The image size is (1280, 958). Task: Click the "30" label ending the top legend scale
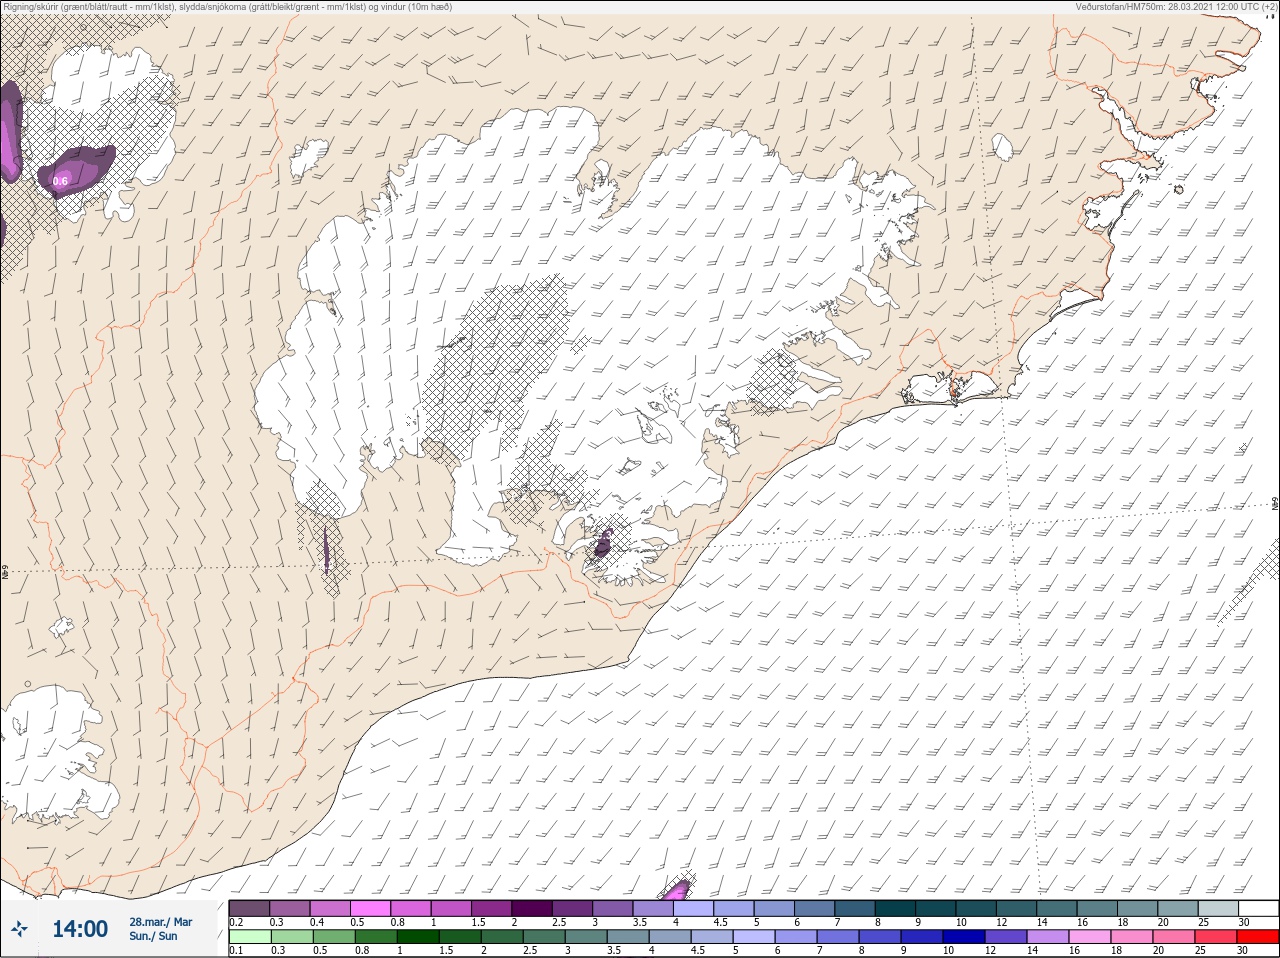point(1244,922)
